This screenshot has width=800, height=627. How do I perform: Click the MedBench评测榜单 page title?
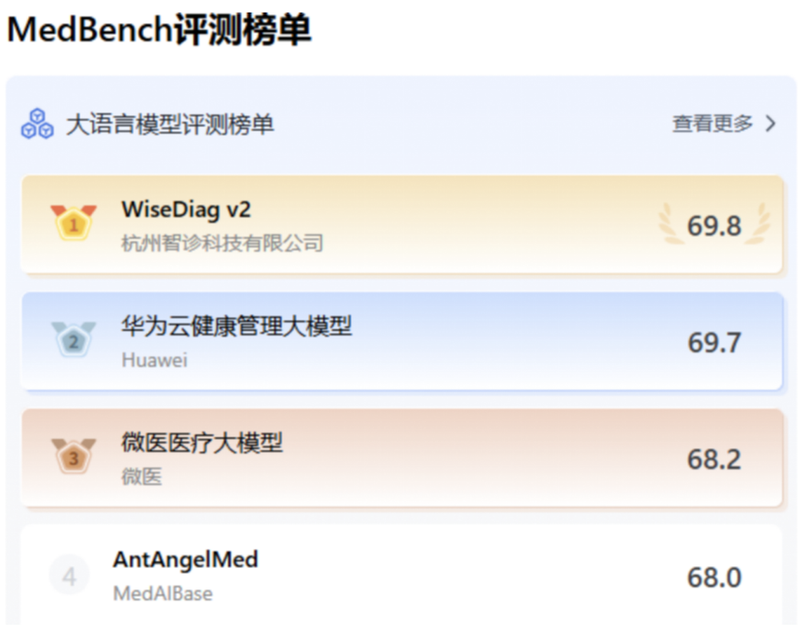[x=159, y=31]
